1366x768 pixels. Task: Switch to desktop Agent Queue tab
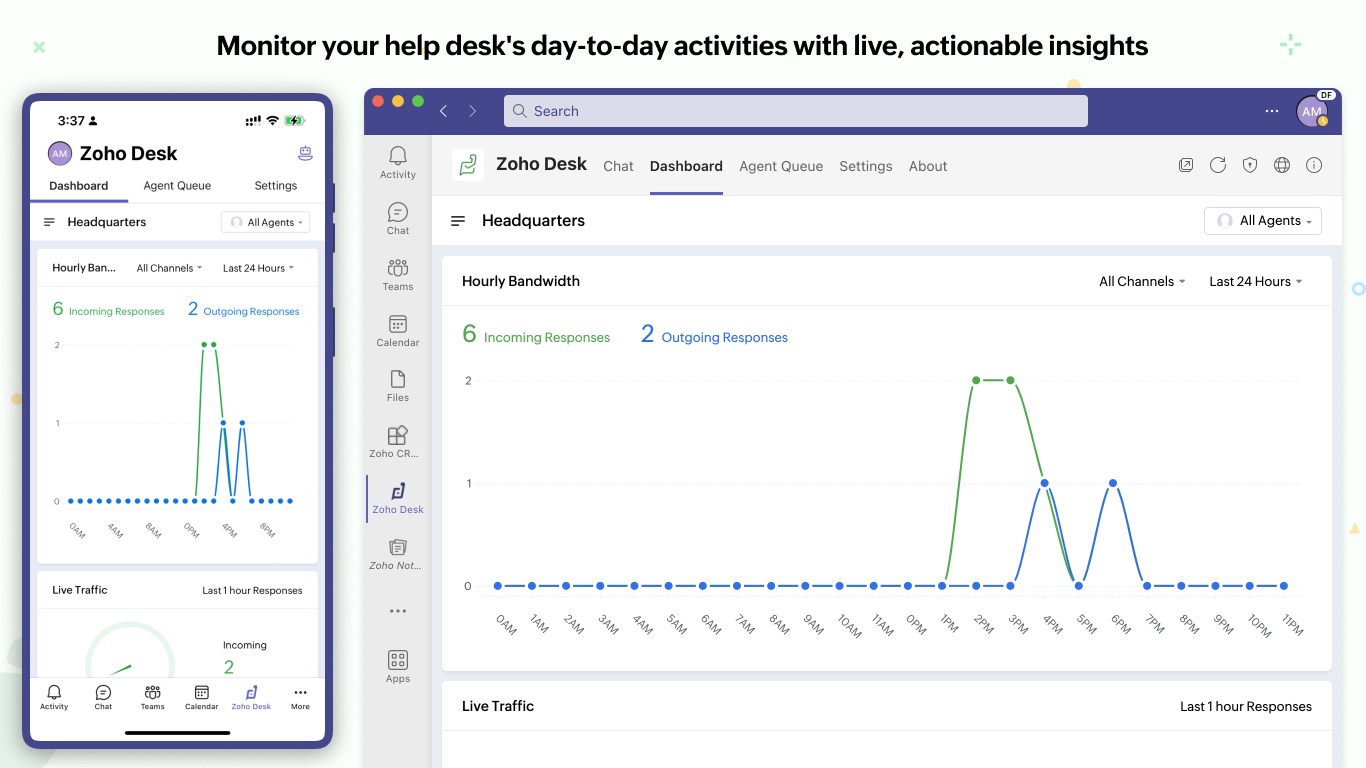(781, 166)
